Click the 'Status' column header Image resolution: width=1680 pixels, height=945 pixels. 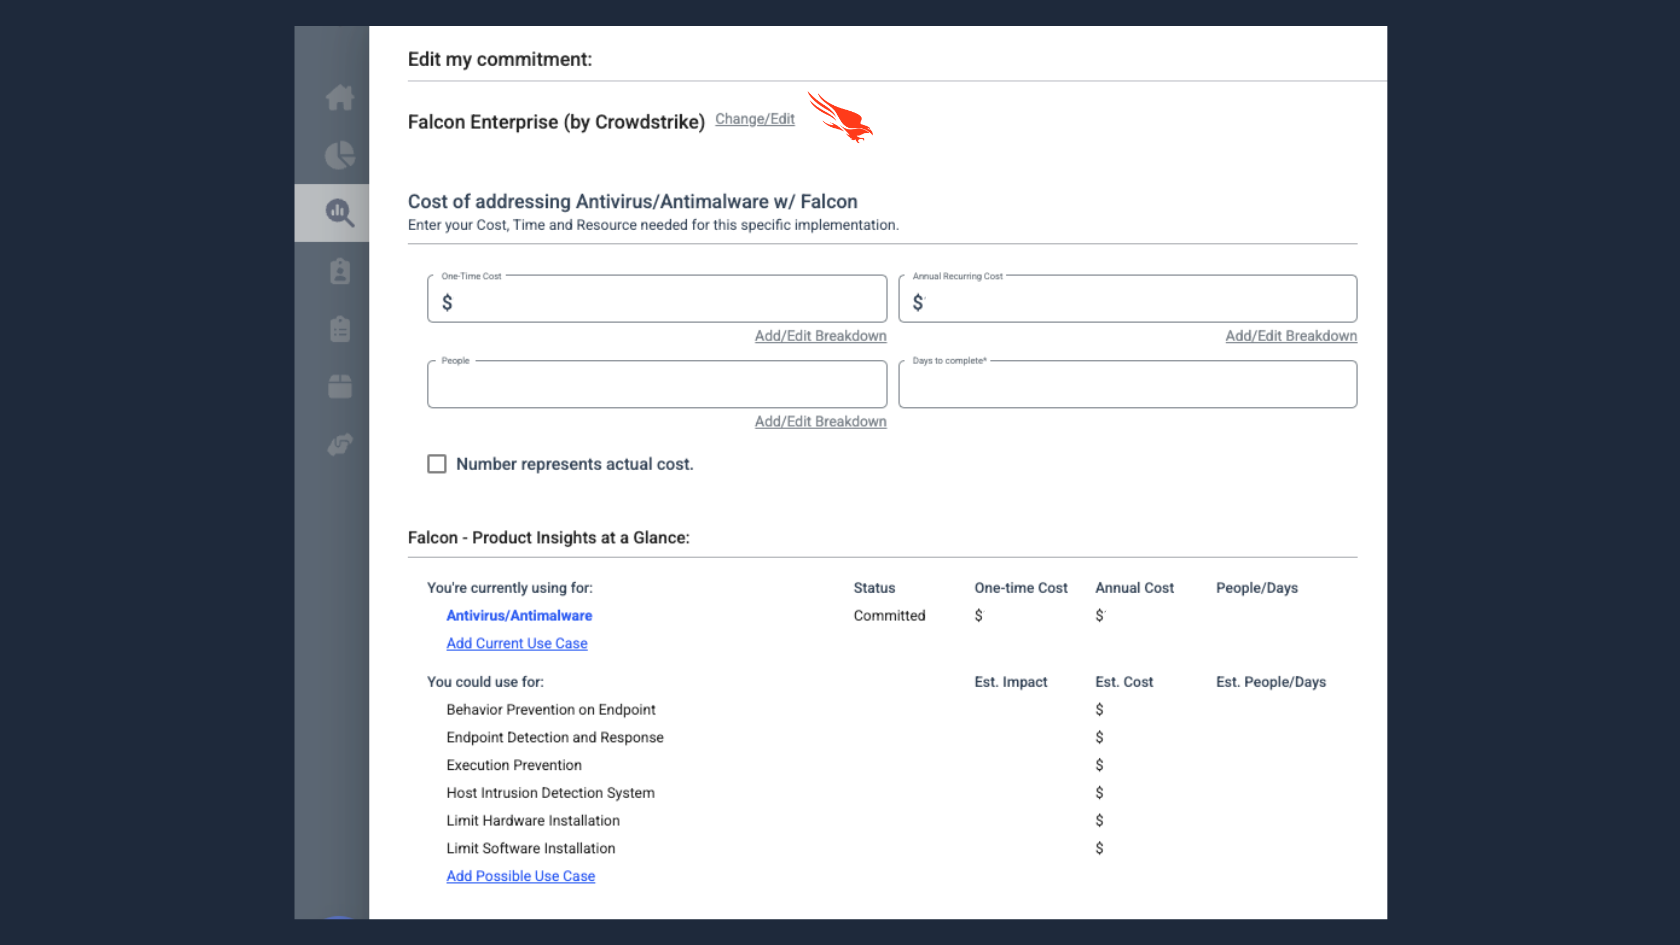[x=874, y=588]
